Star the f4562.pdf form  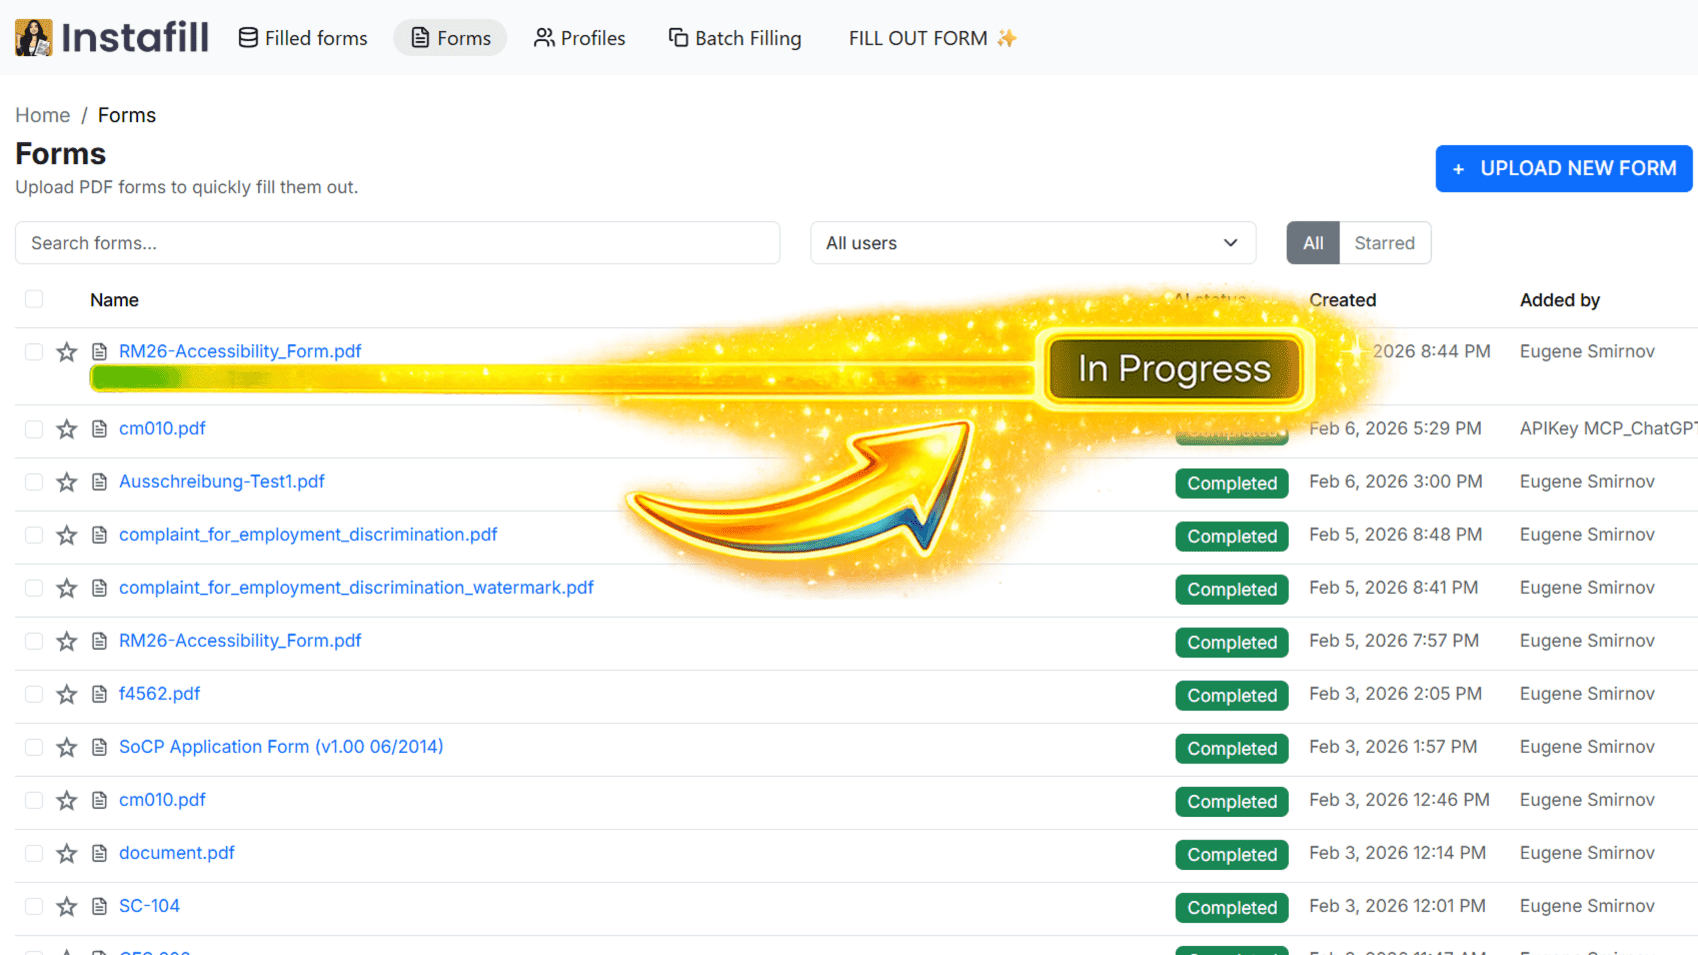[x=67, y=694]
